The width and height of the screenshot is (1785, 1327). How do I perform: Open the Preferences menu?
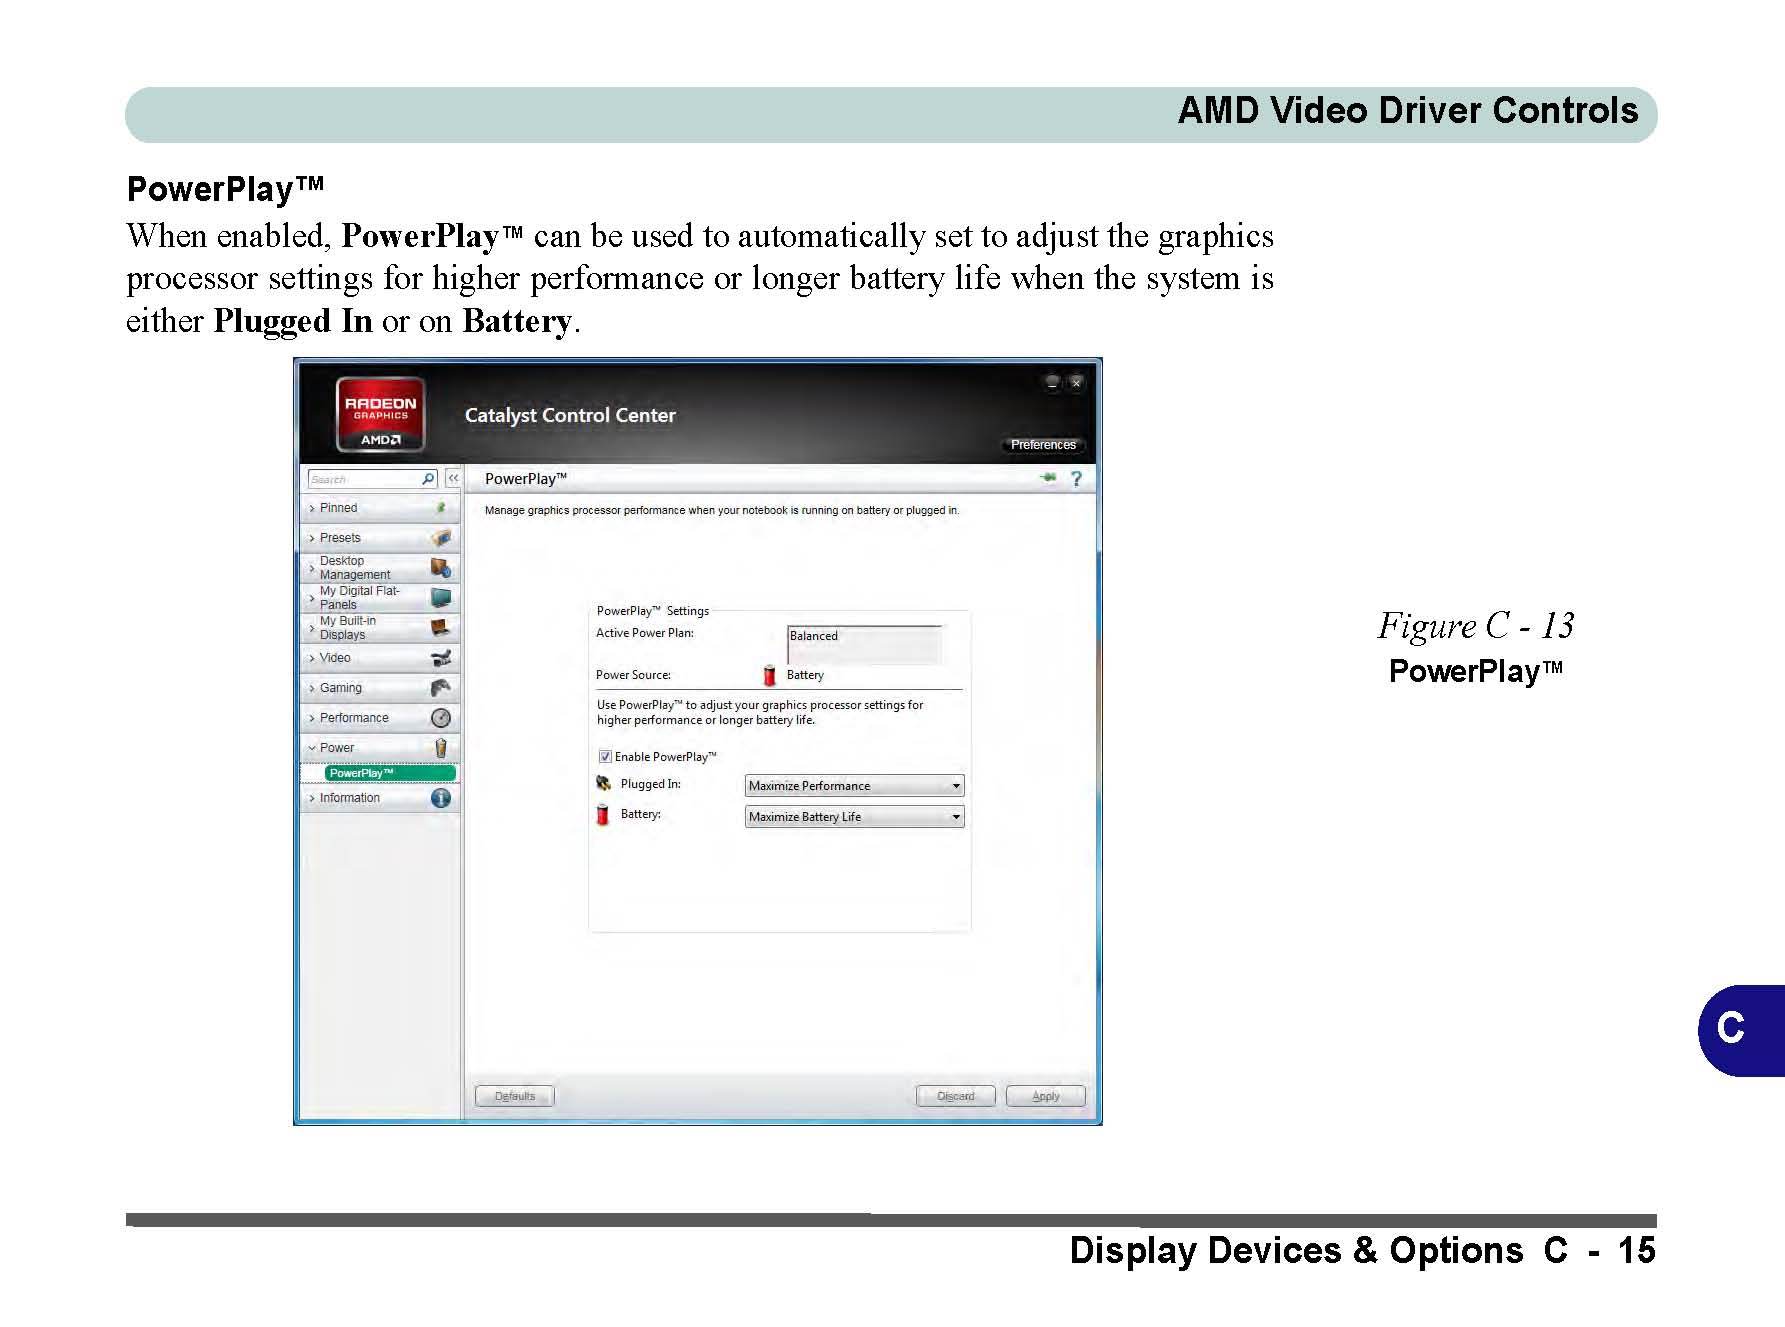pyautogui.click(x=1043, y=445)
